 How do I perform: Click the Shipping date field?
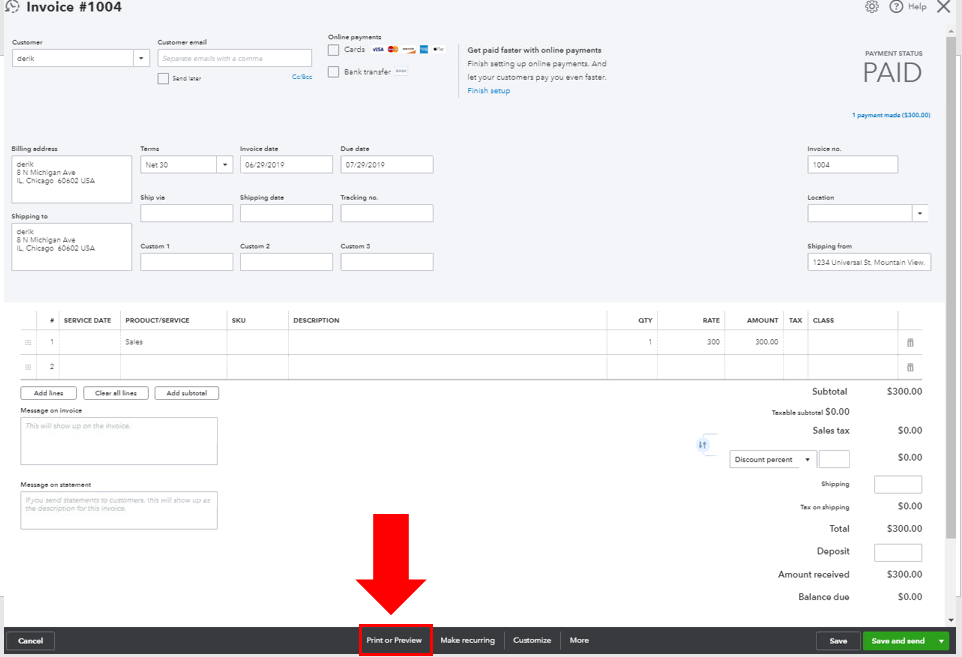tap(286, 213)
